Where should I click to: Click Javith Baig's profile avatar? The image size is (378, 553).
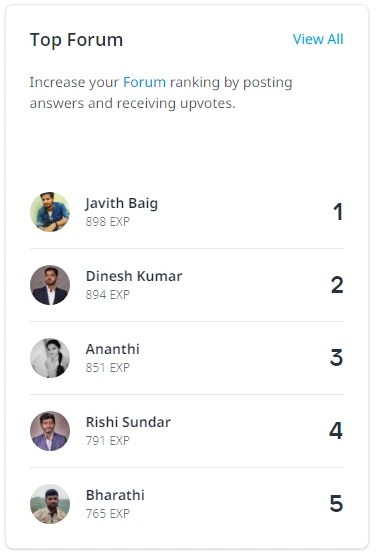pos(50,212)
